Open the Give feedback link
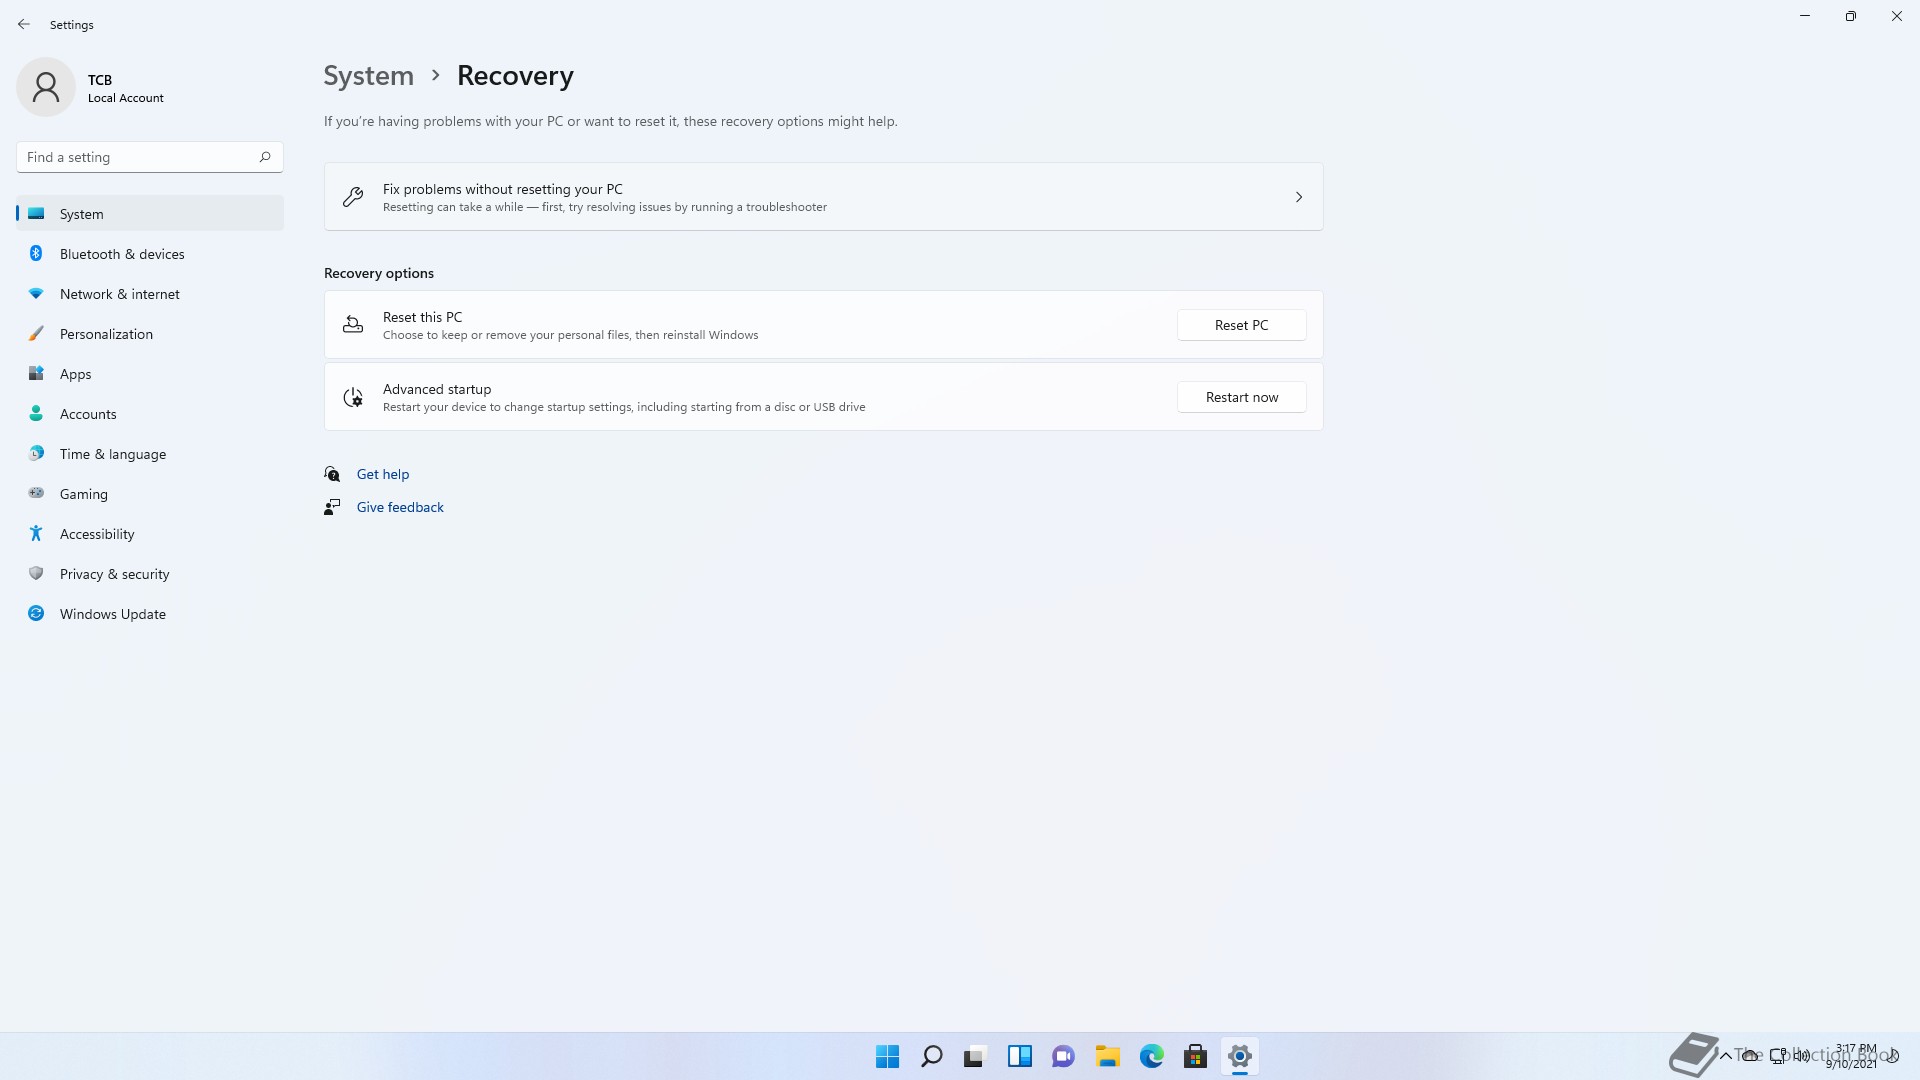 (400, 507)
